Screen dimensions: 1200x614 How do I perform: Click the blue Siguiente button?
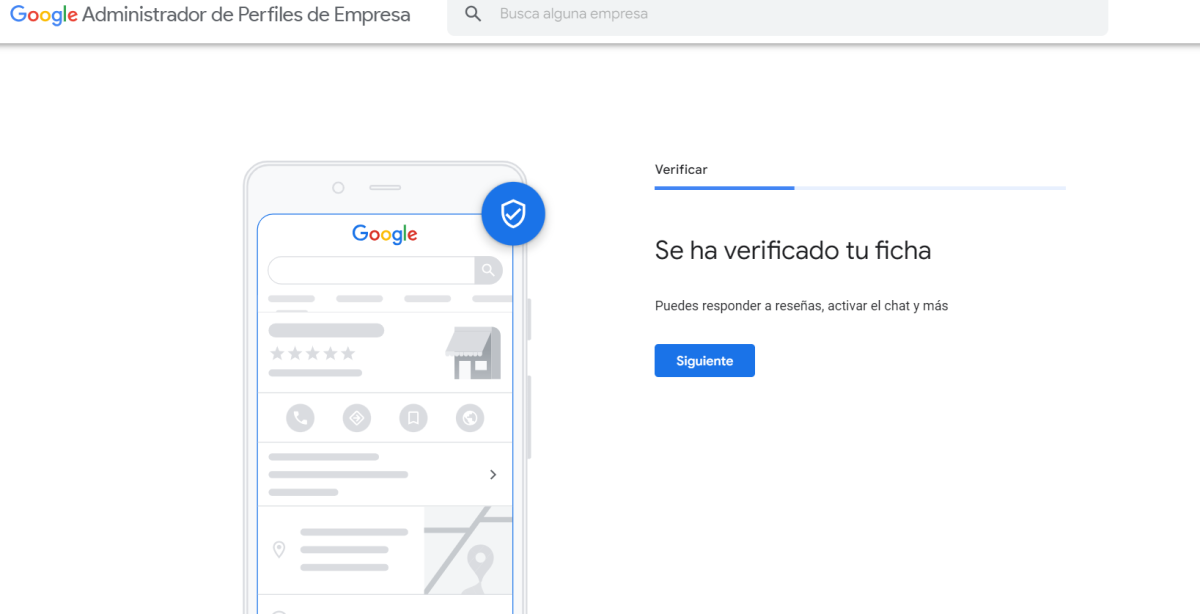pyautogui.click(x=704, y=361)
